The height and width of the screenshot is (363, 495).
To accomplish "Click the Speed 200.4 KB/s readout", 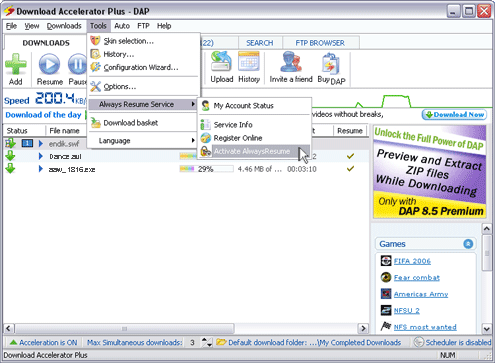I will pyautogui.click(x=45, y=99).
